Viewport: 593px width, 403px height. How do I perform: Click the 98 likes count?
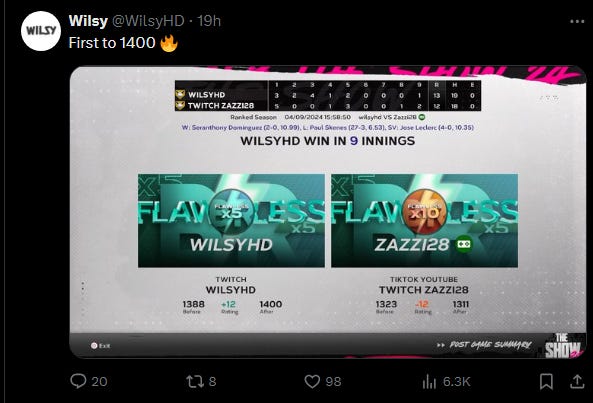[333, 381]
